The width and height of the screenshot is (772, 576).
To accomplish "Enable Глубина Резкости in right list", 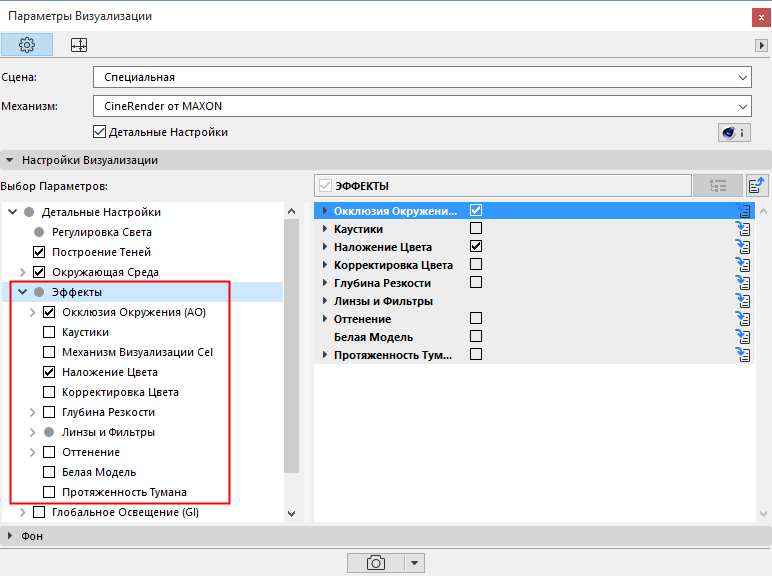I will coord(476,282).
